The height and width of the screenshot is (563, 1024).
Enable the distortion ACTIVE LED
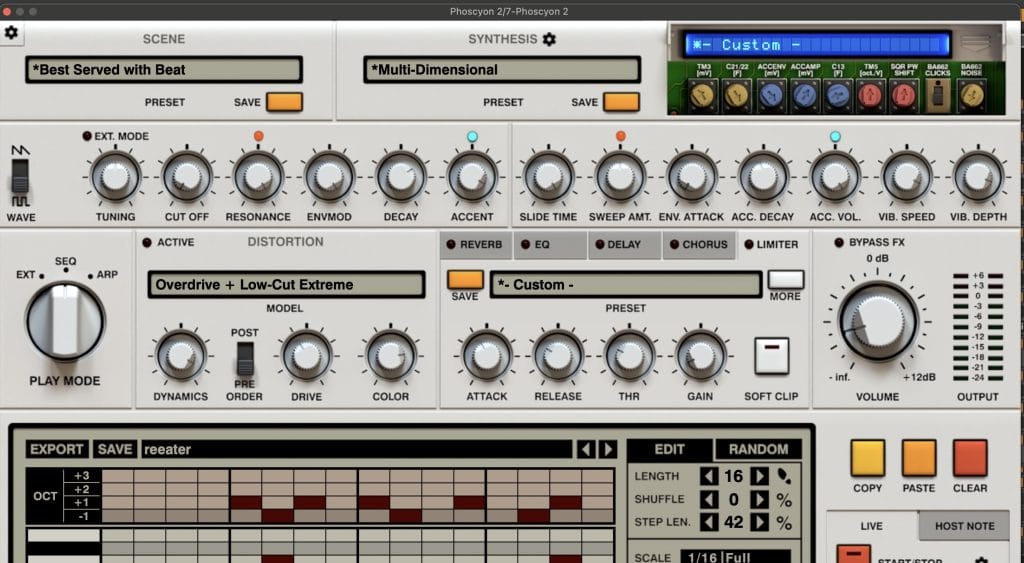coord(147,243)
